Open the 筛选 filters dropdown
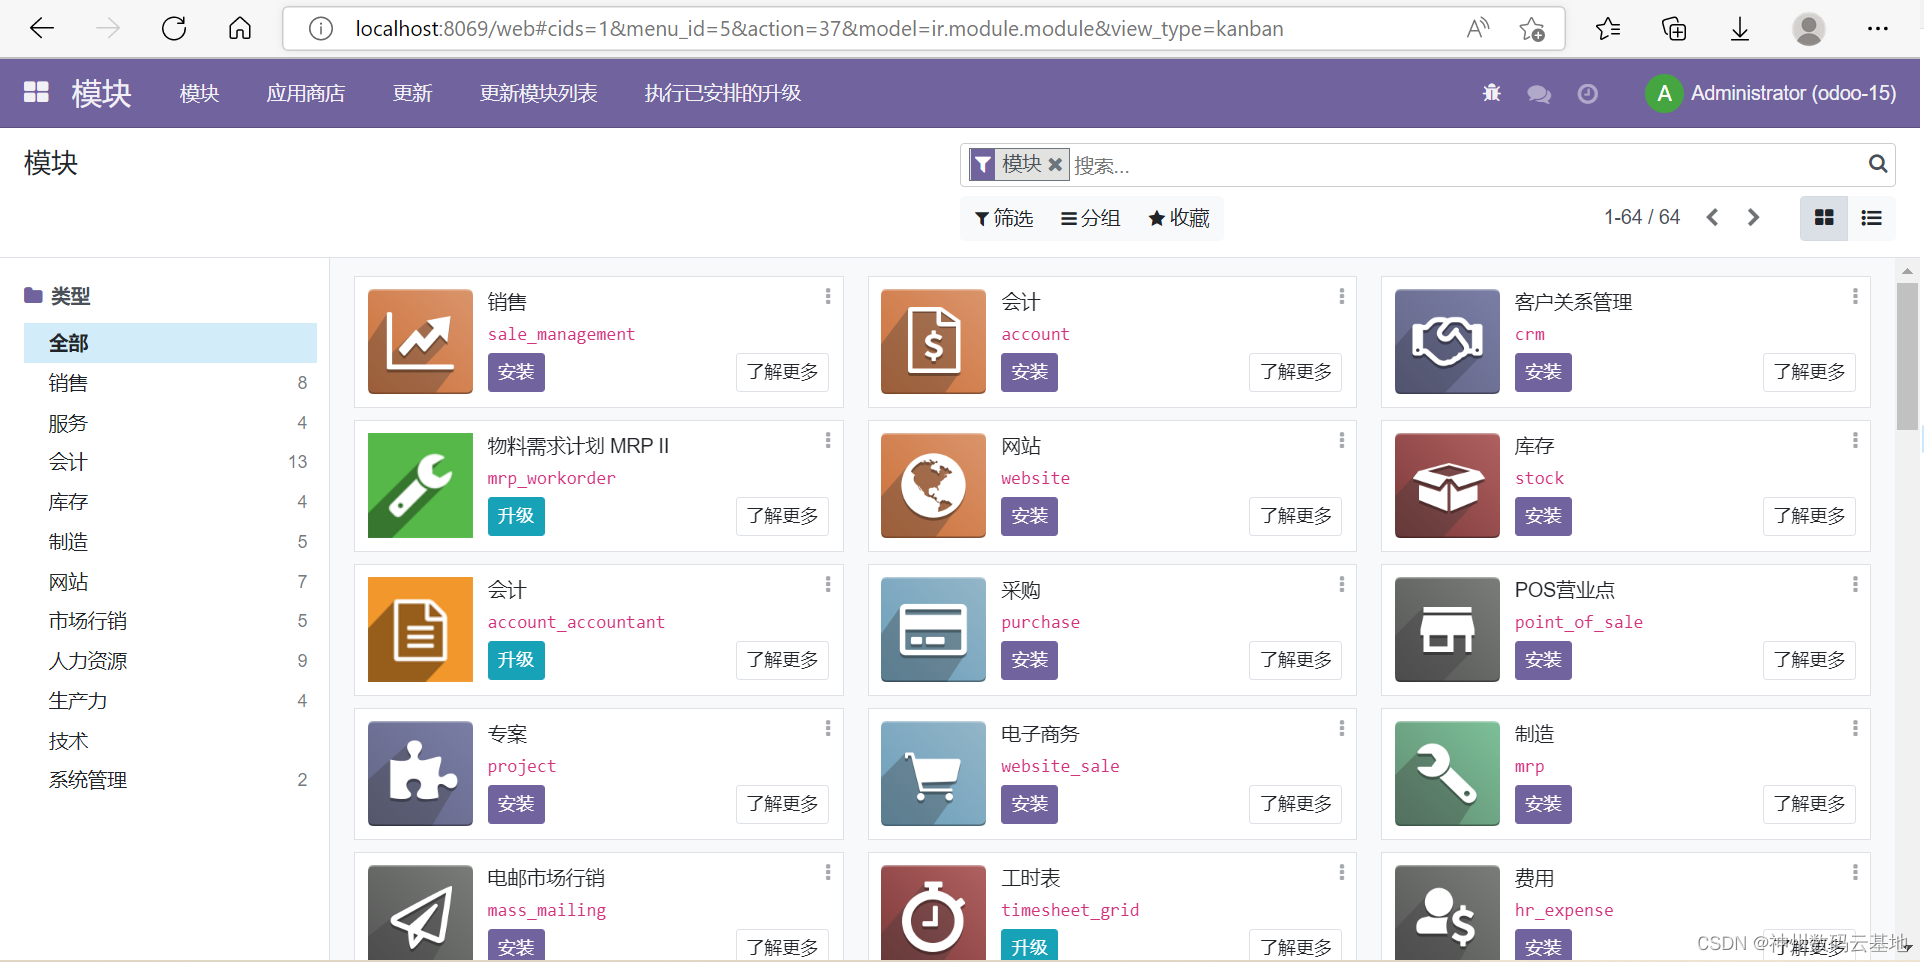The width and height of the screenshot is (1924, 962). coord(1004,218)
